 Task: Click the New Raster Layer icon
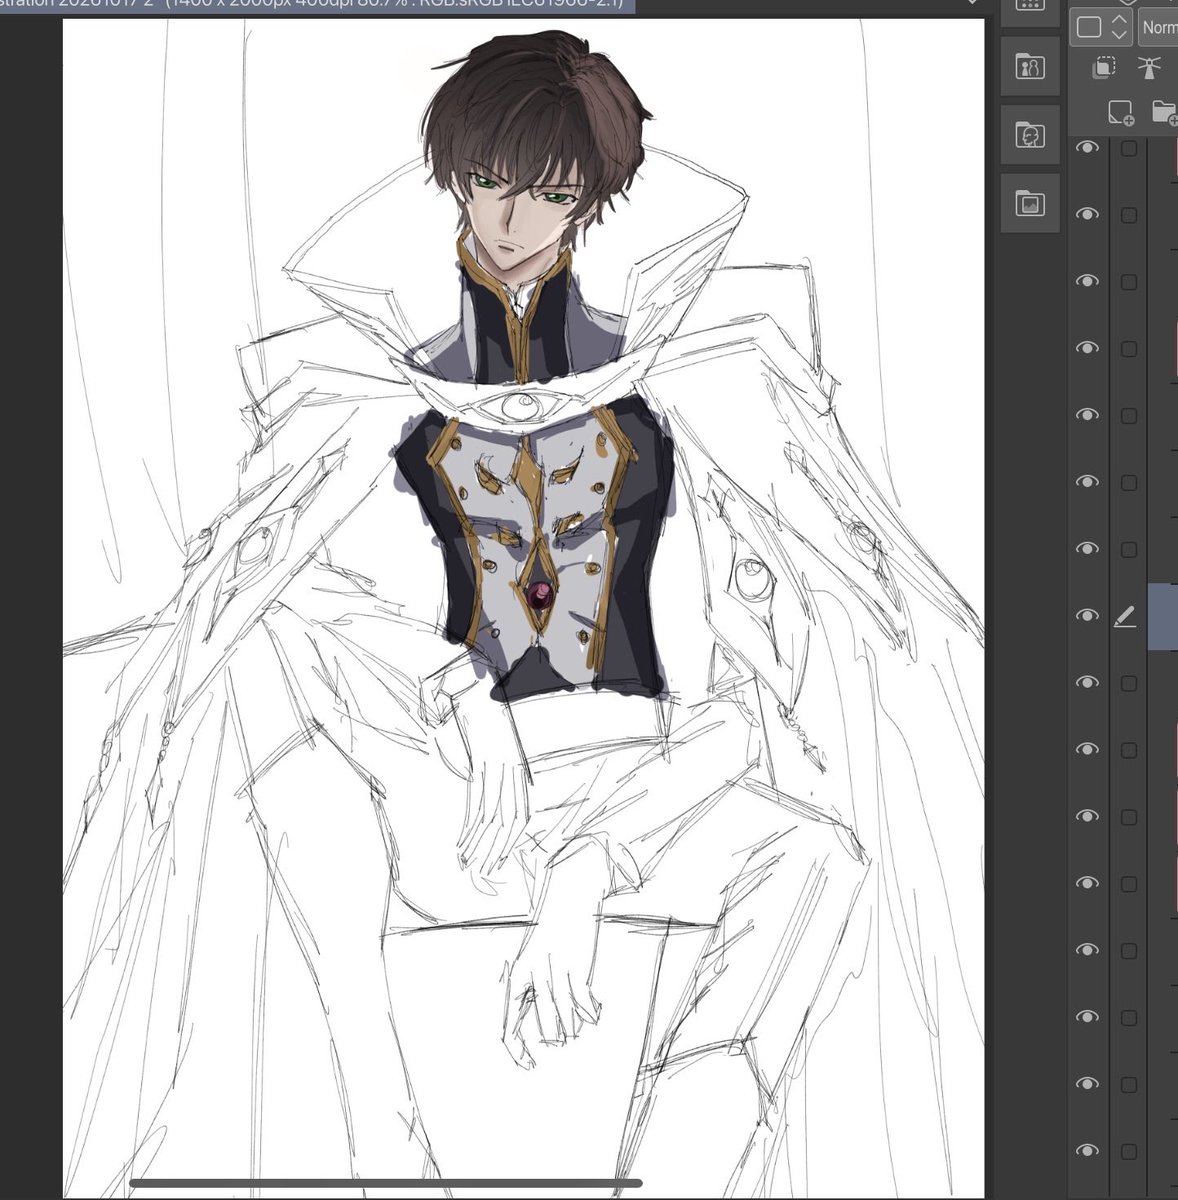click(1121, 112)
